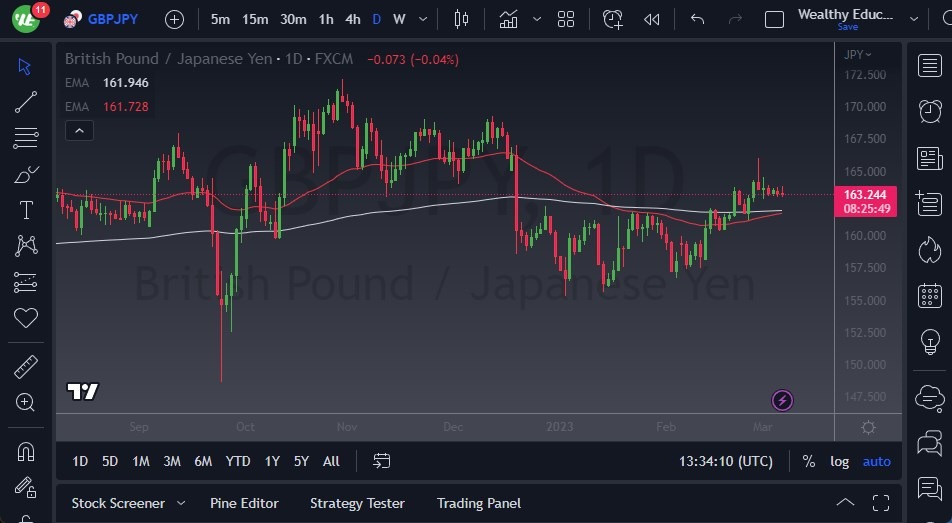Set the range to 6M
This screenshot has width=952, height=523.
(203, 462)
